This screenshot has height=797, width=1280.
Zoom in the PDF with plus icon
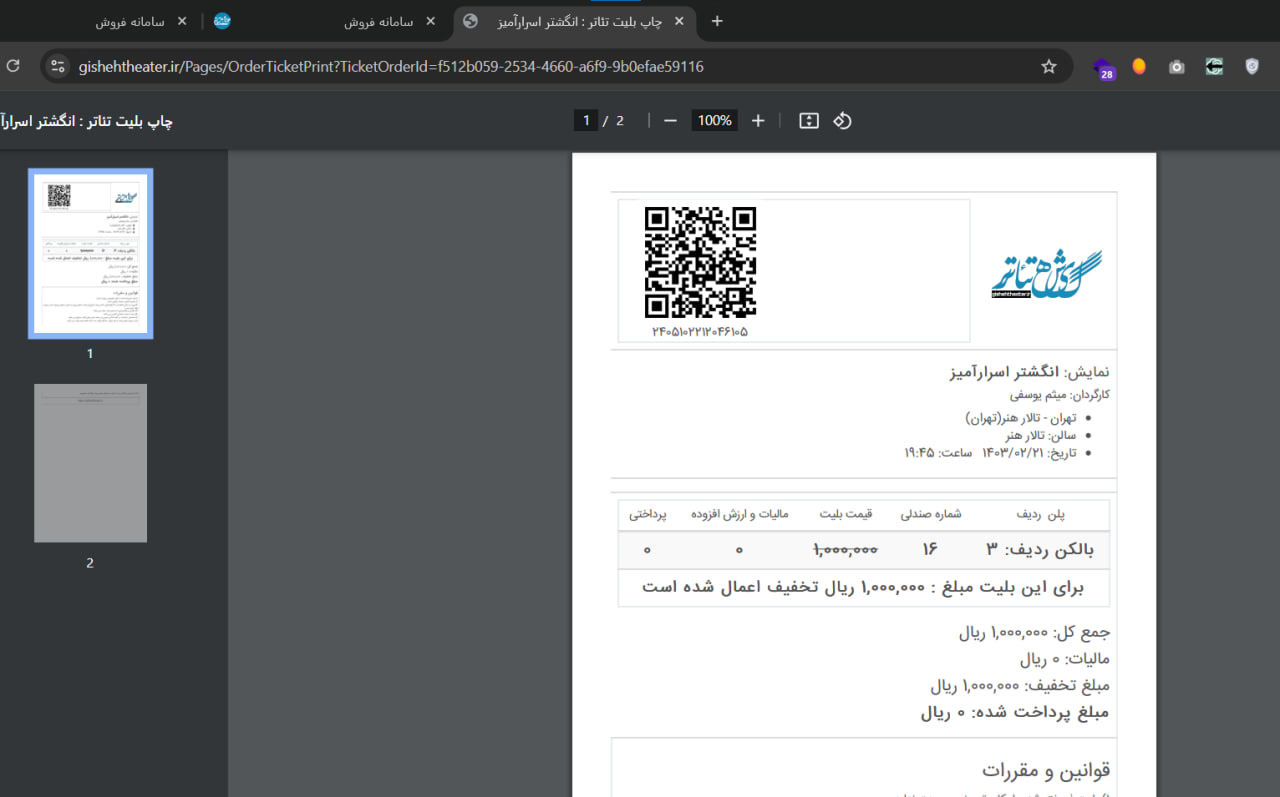click(x=758, y=120)
